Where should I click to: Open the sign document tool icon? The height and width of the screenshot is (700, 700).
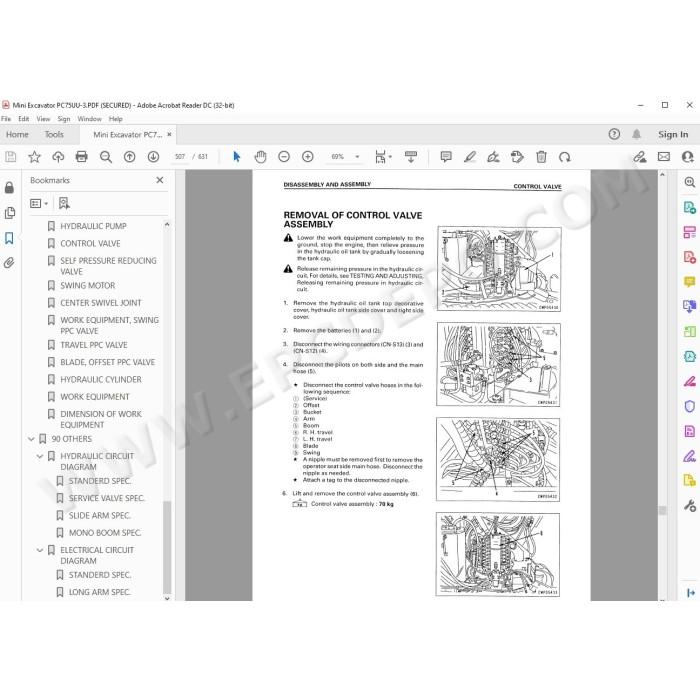[x=493, y=157]
